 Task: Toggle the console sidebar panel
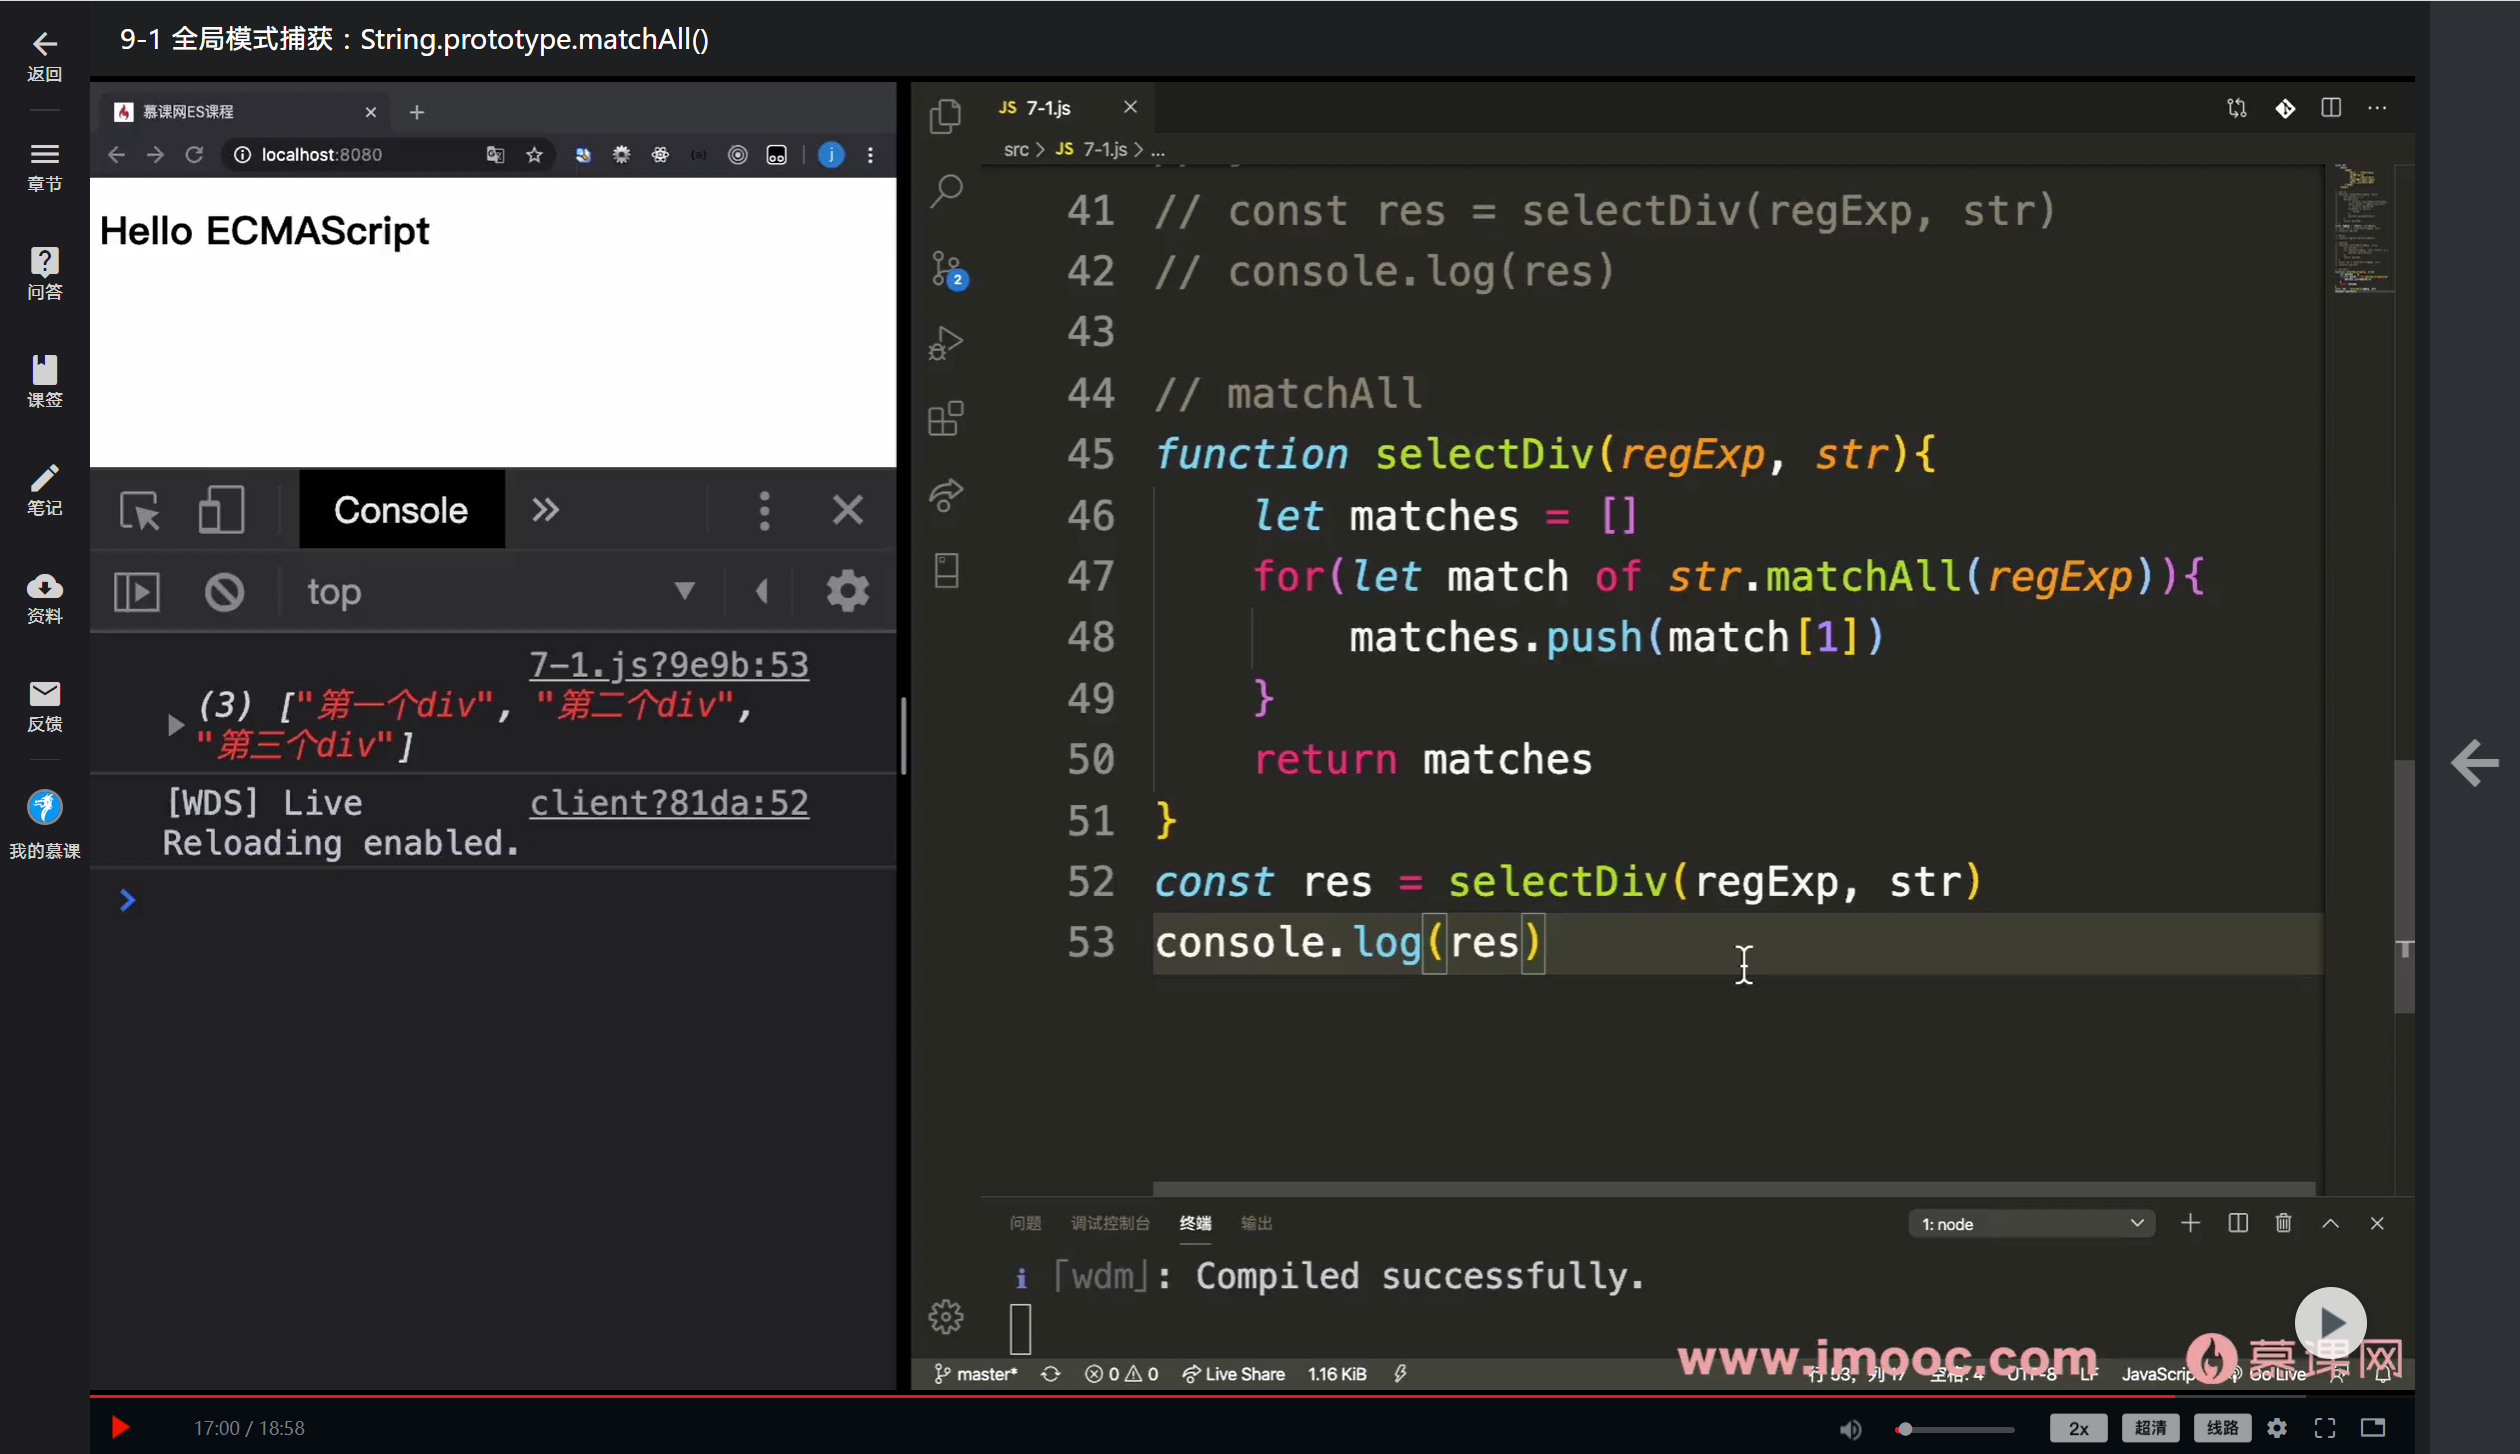click(137, 592)
